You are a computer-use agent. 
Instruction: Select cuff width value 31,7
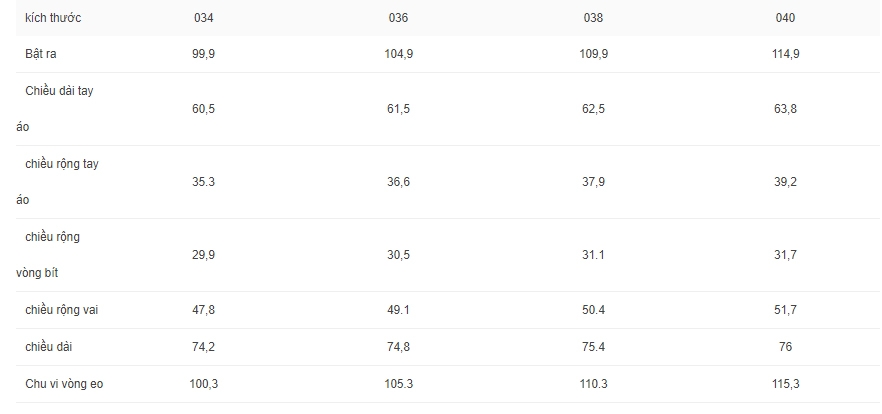785,255
